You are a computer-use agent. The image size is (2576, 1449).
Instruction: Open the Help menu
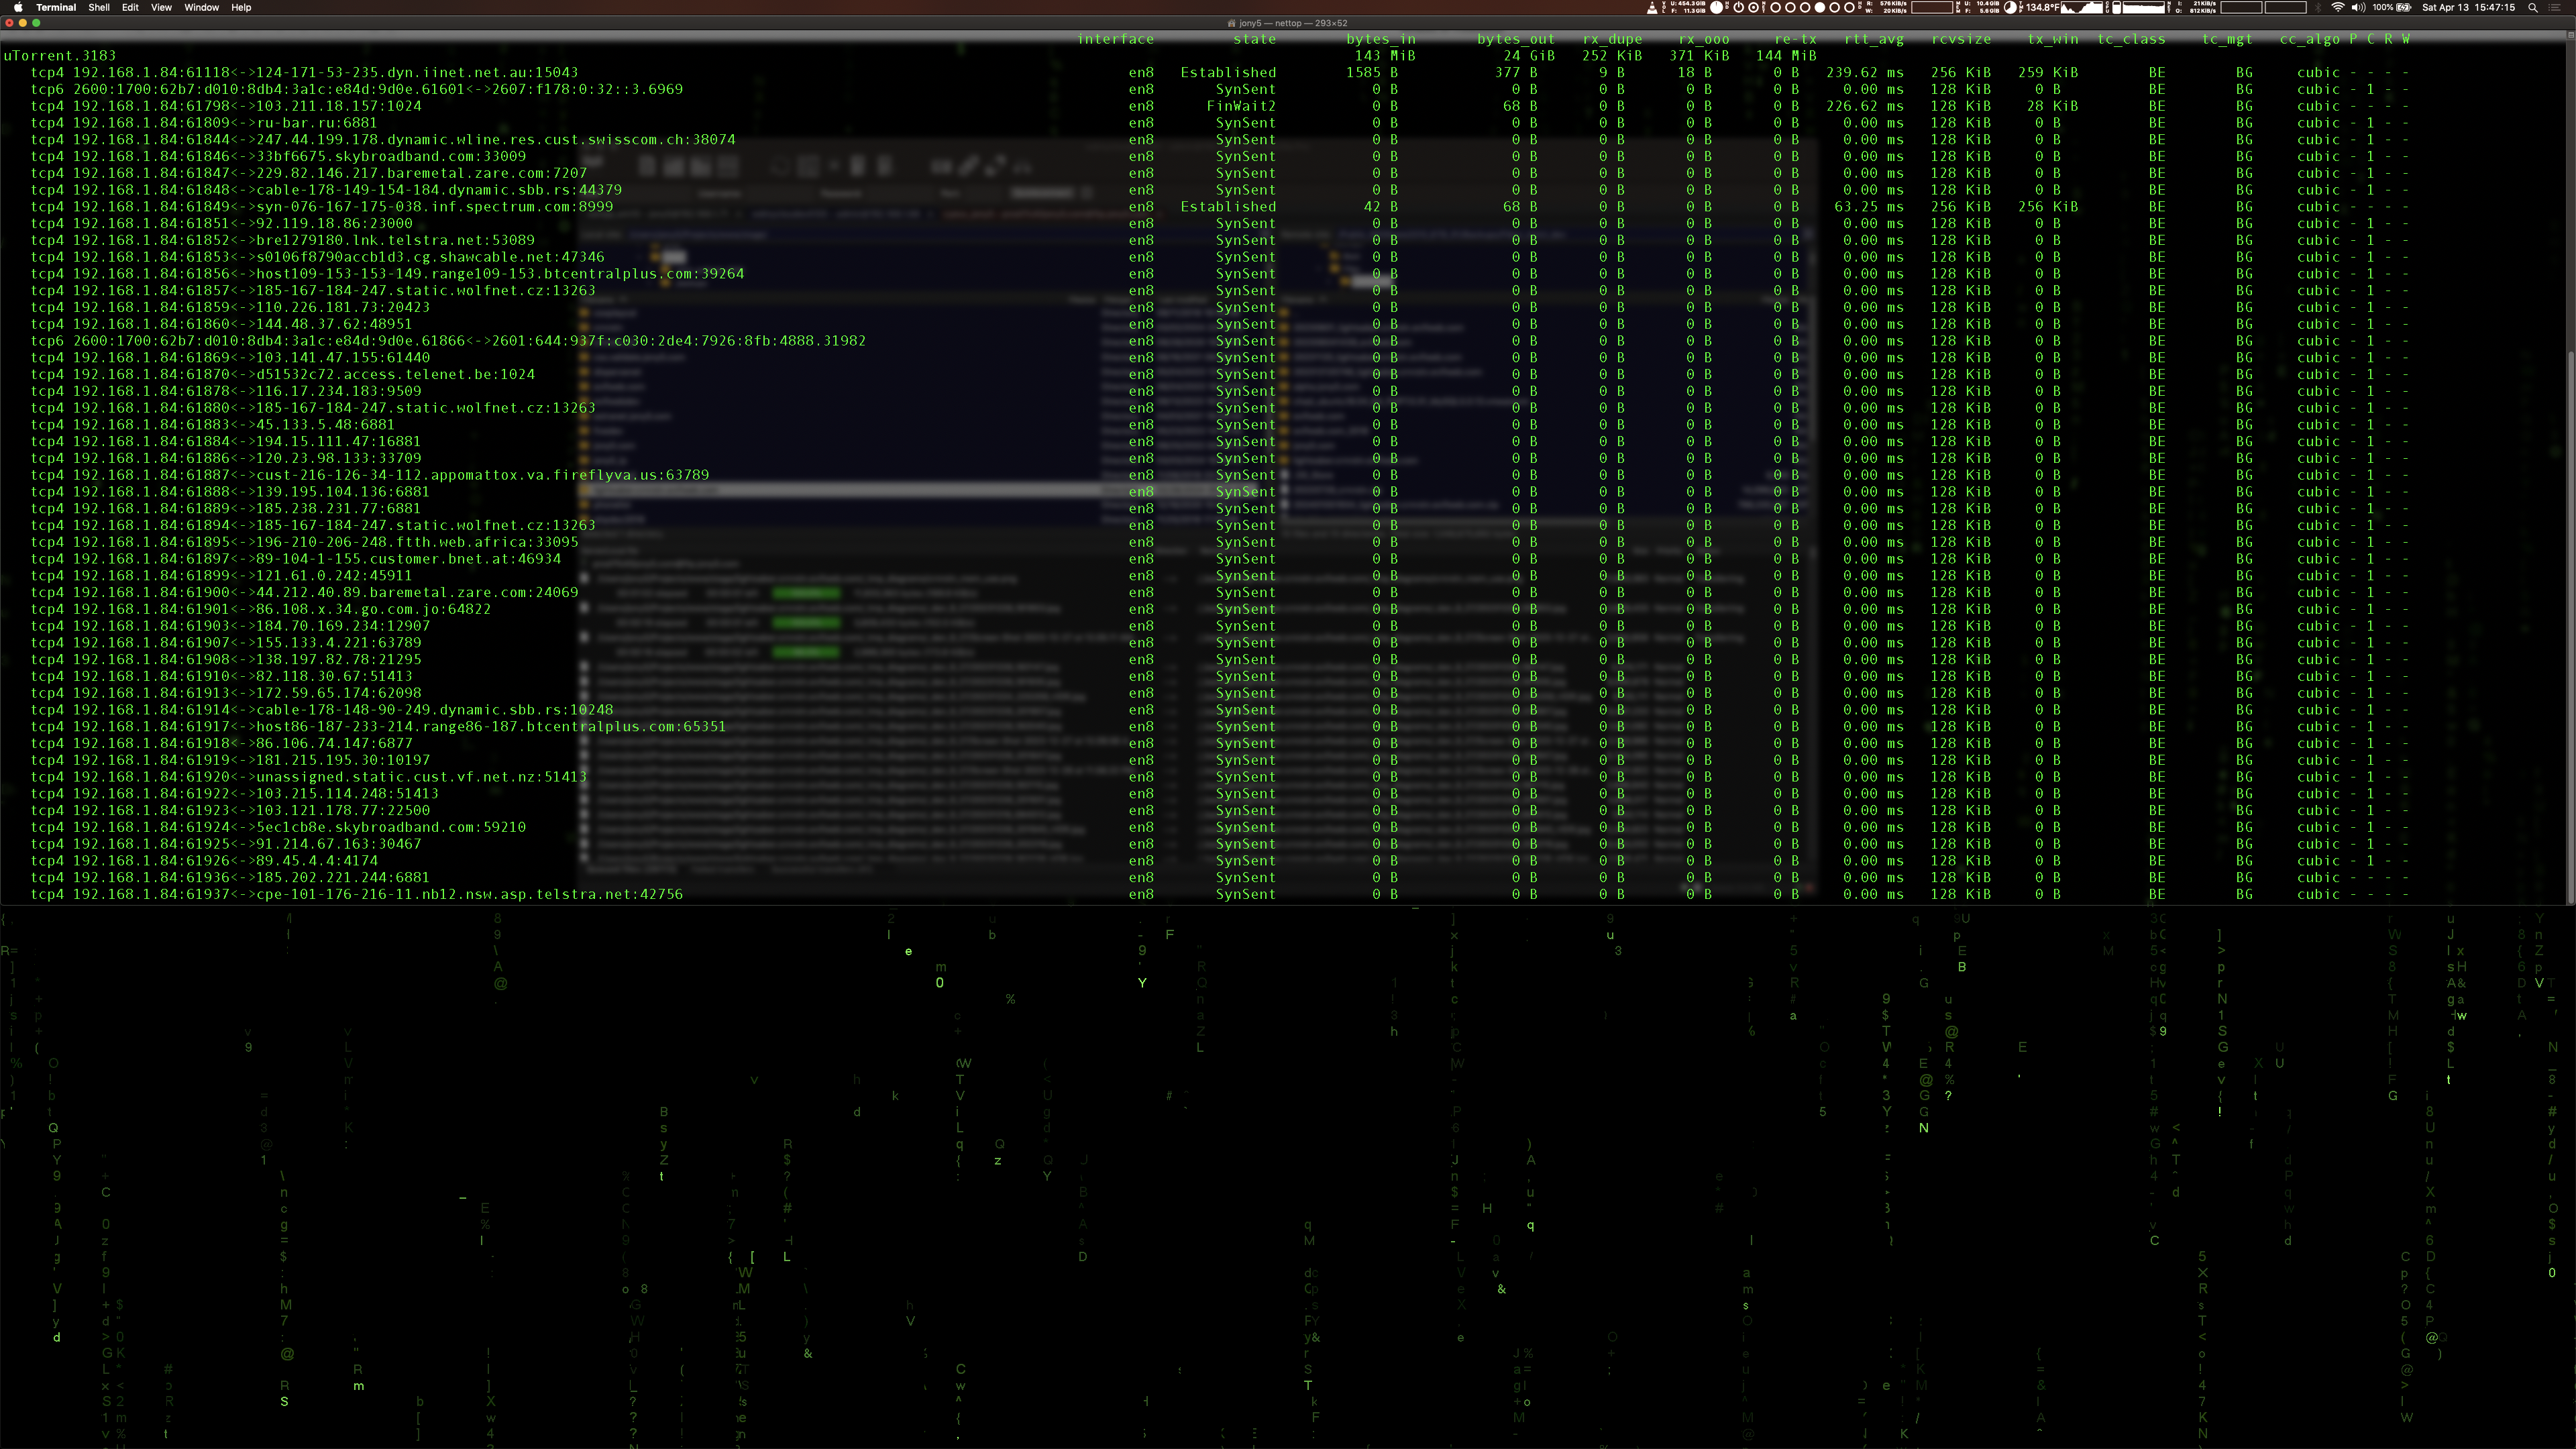(x=241, y=7)
